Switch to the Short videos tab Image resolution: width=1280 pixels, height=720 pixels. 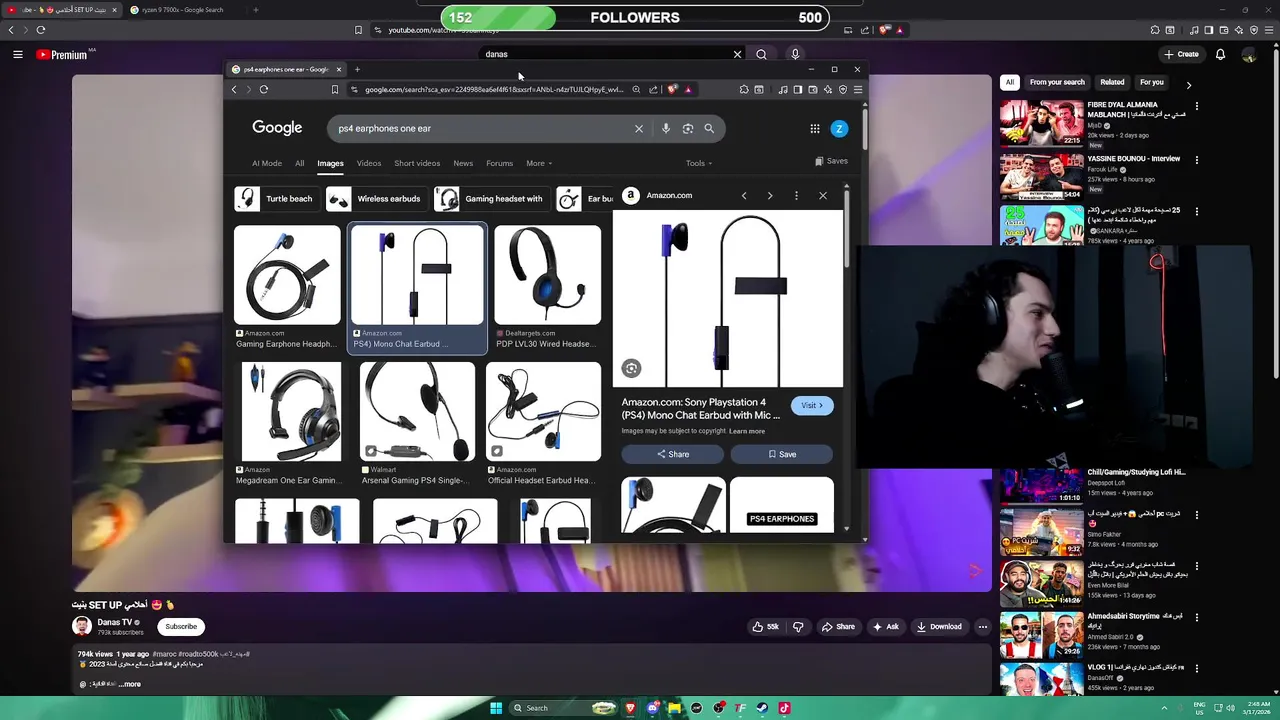417,163
